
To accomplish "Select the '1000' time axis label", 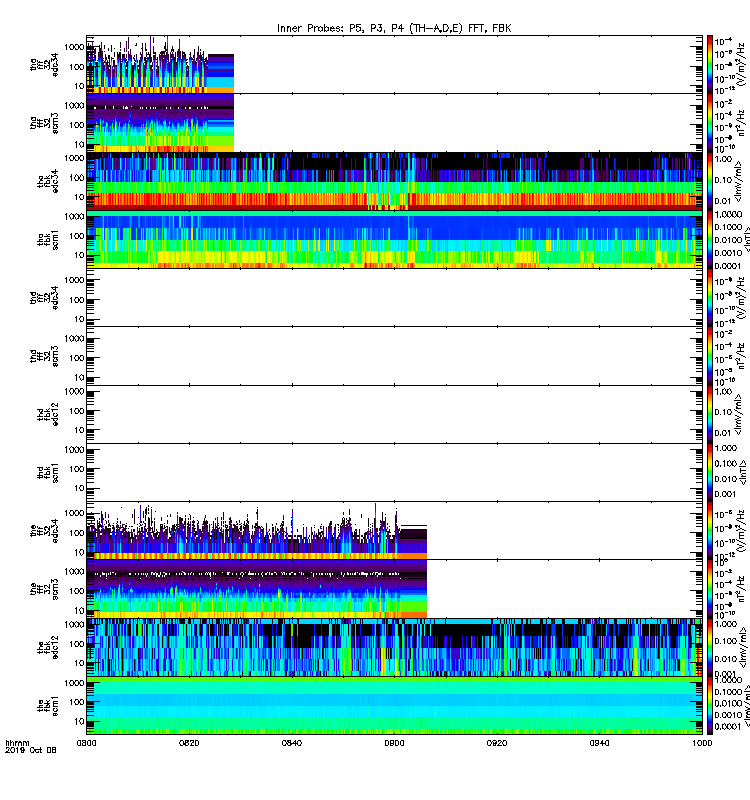I will [x=702, y=743].
